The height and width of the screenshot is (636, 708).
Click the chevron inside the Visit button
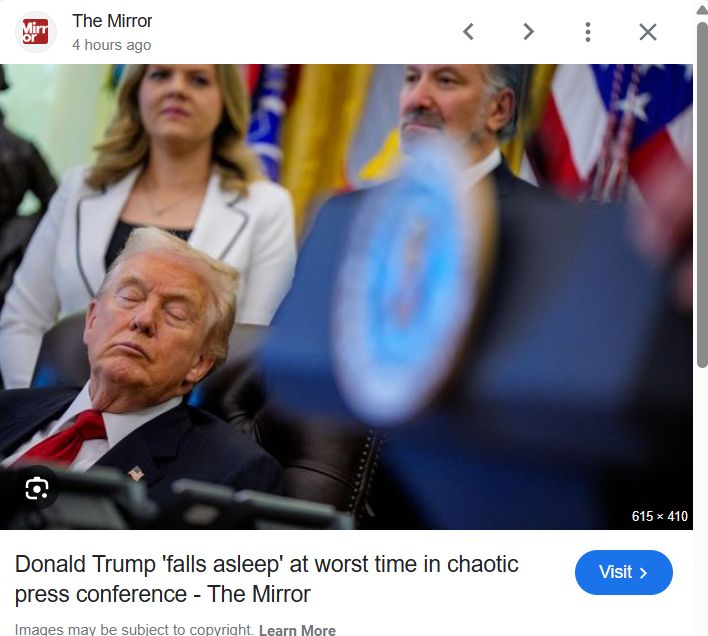(x=643, y=573)
